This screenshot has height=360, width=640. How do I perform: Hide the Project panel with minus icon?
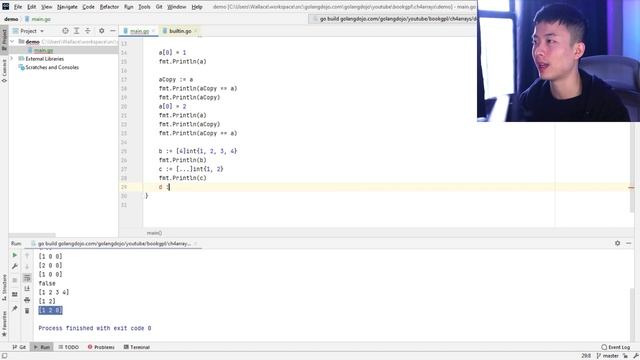pos(113,31)
